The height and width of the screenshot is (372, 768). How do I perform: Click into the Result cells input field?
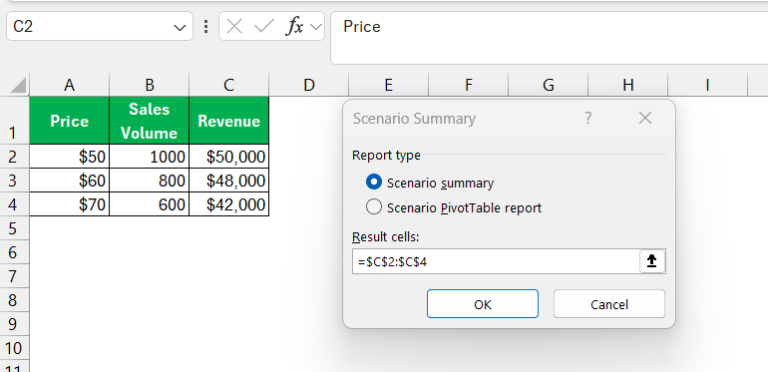[x=496, y=261]
